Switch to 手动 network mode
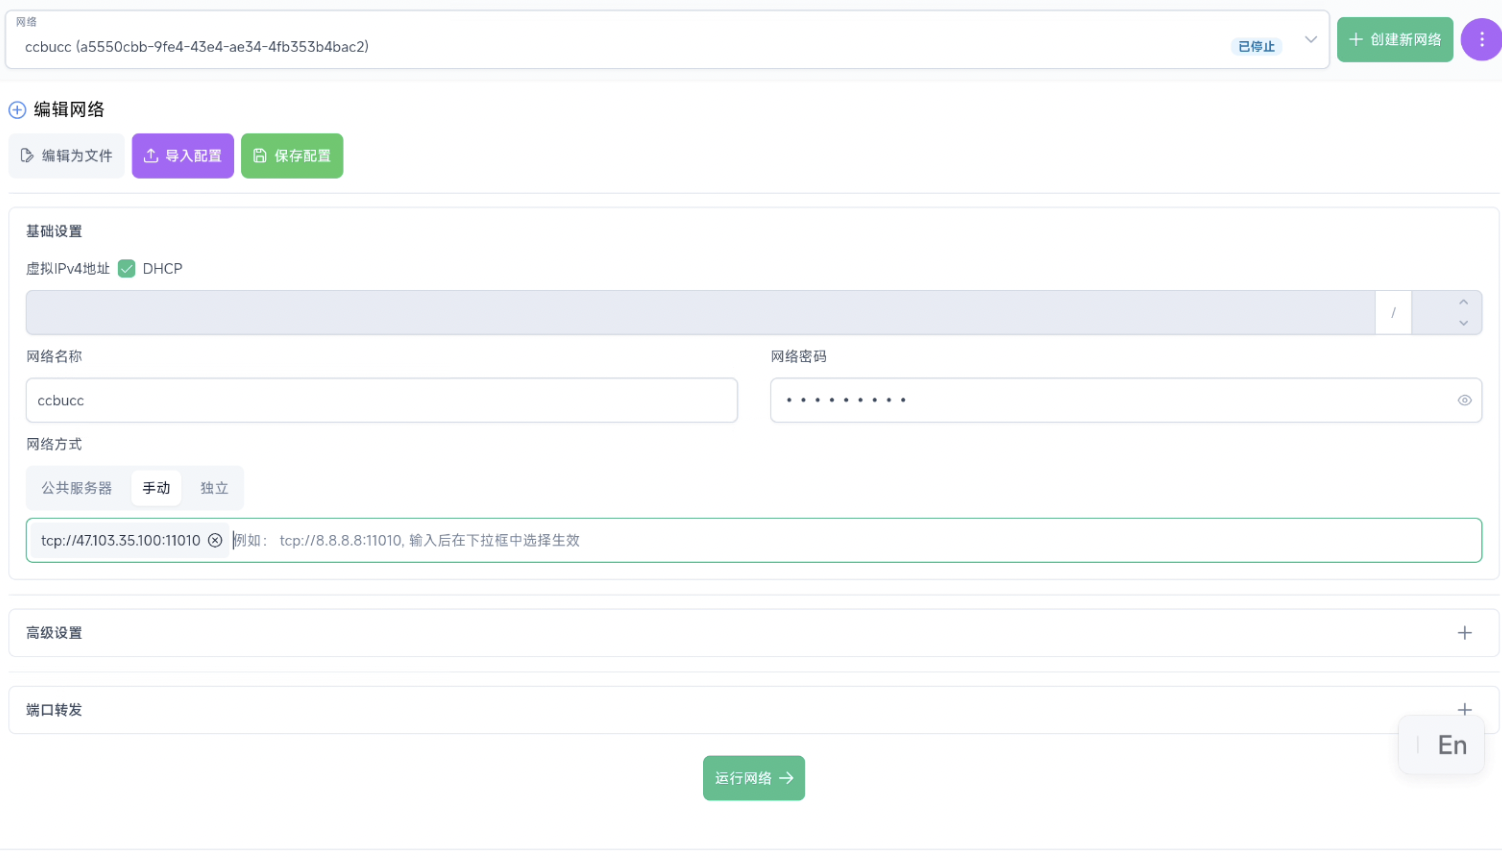The height and width of the screenshot is (858, 1502). (156, 488)
